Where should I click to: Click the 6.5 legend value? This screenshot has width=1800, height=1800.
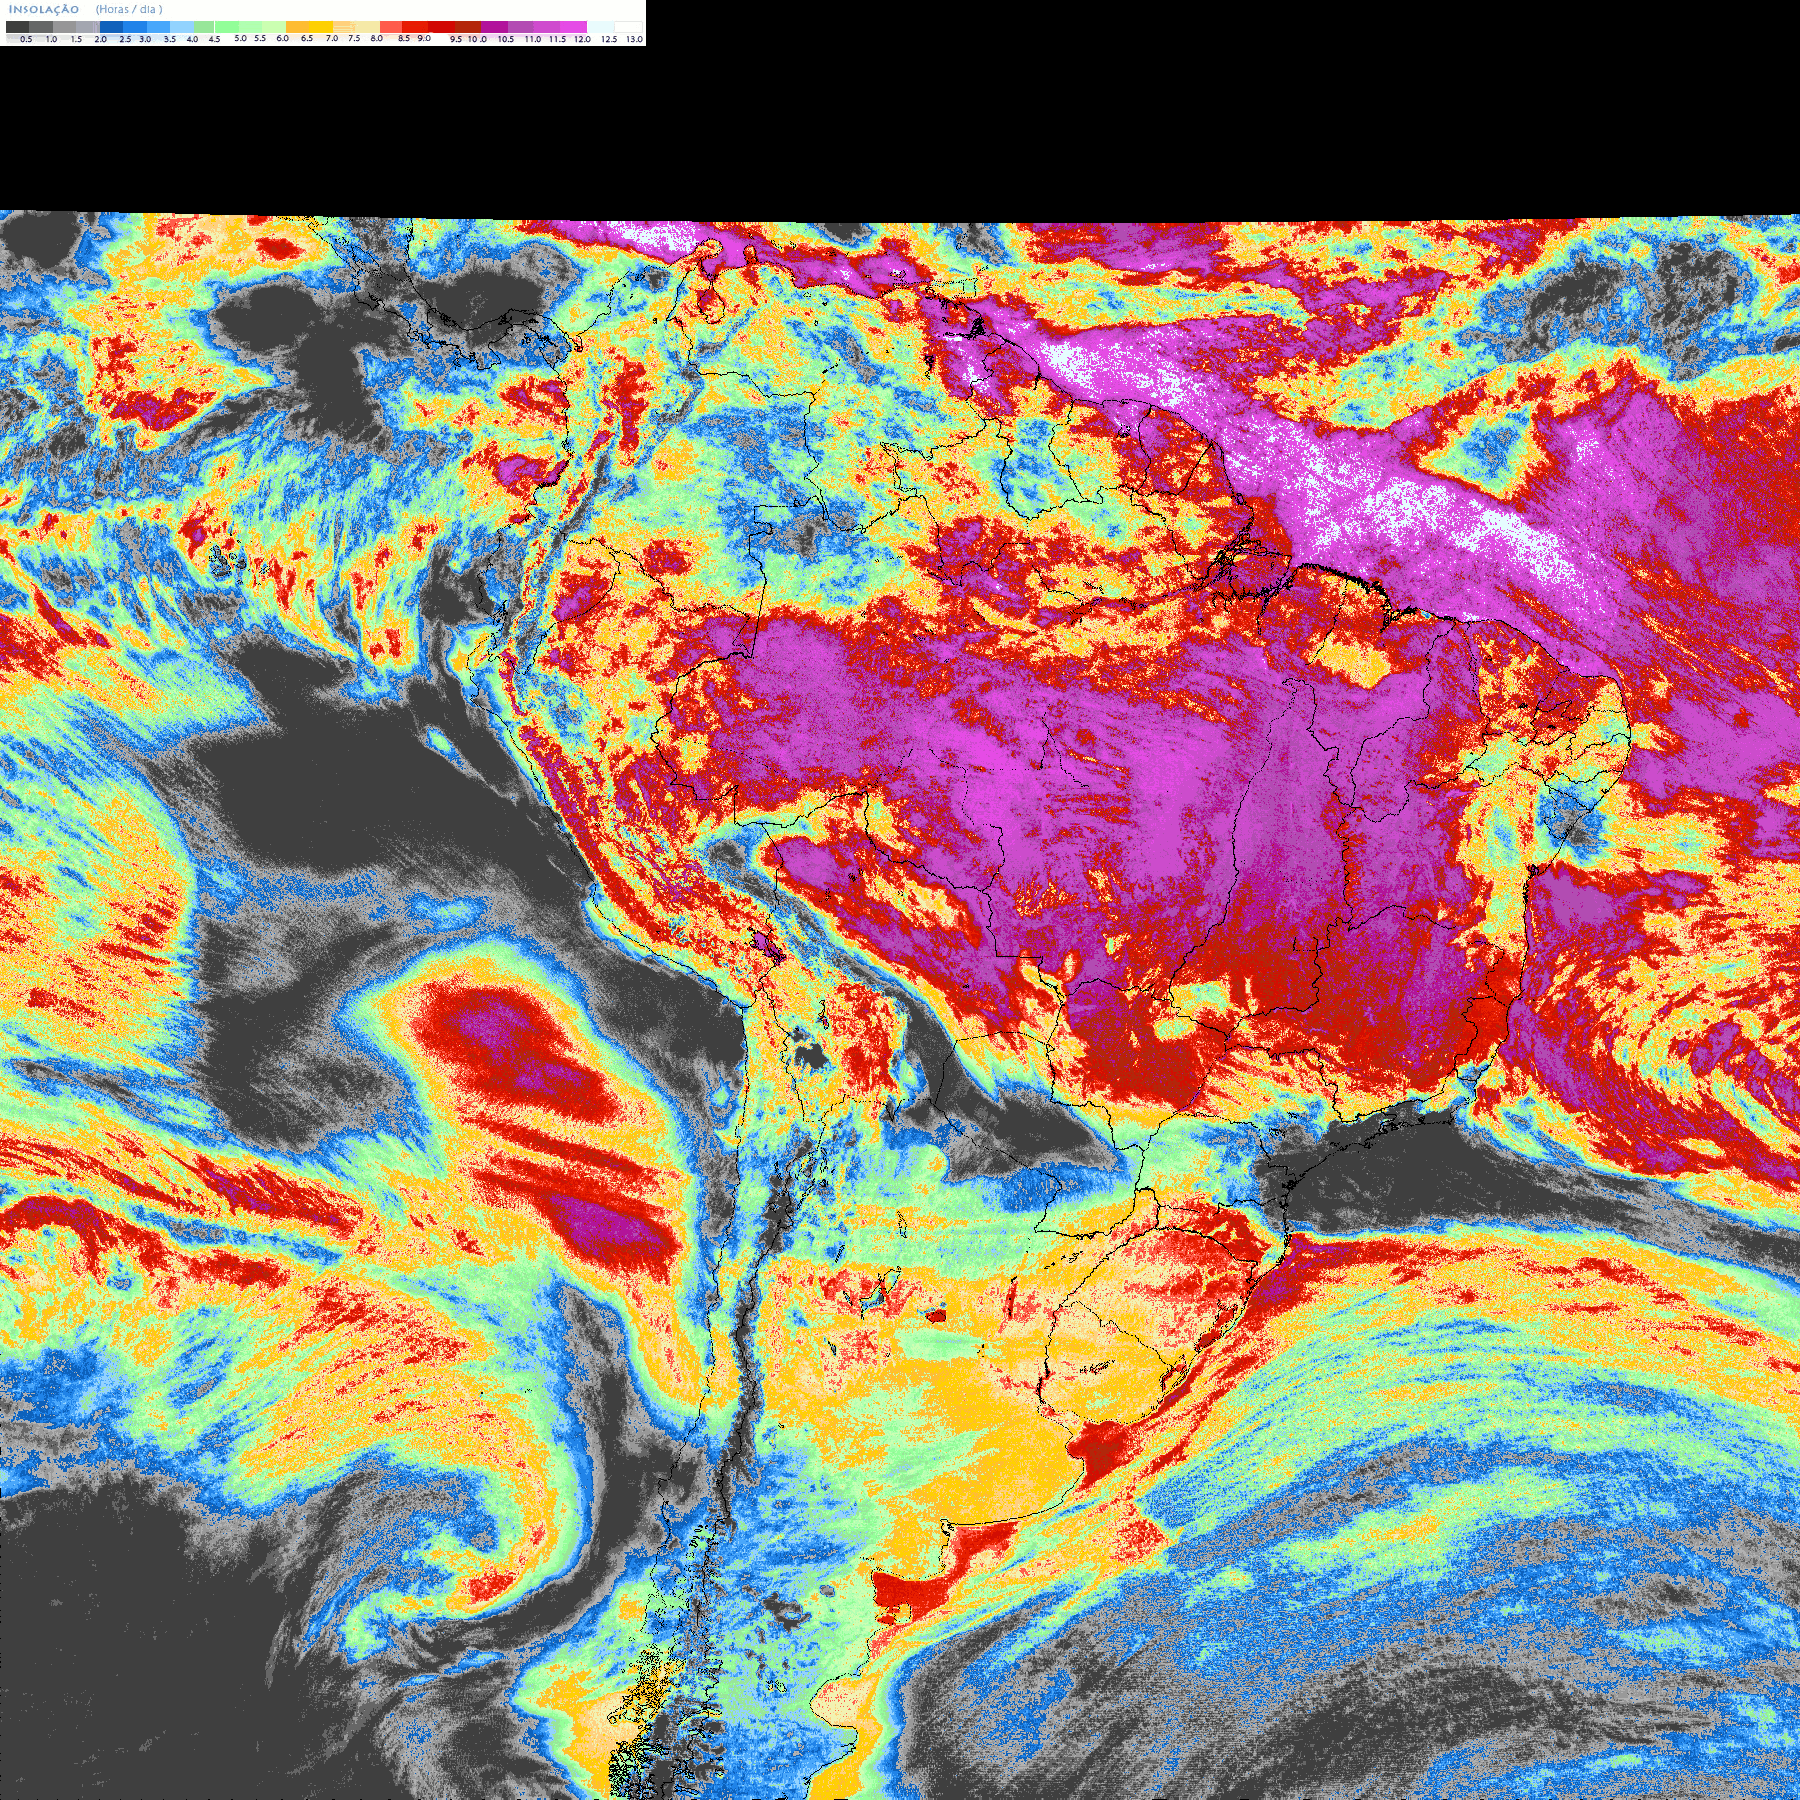(x=307, y=38)
